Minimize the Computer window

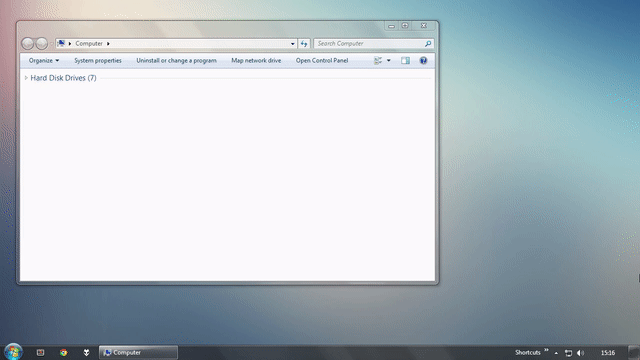[x=391, y=26]
